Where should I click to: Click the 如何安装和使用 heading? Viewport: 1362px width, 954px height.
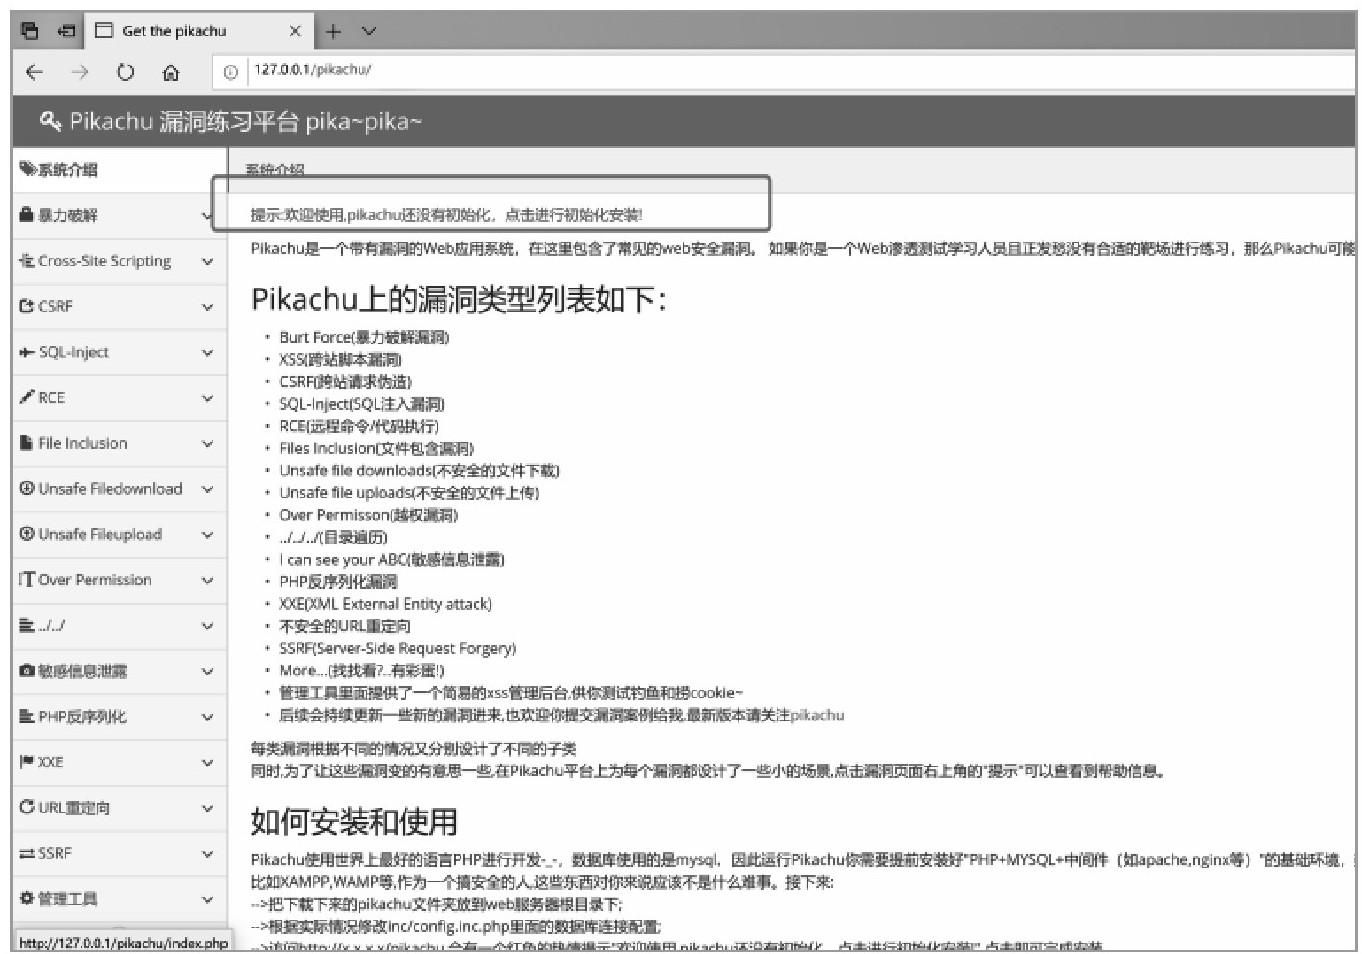coord(354,821)
